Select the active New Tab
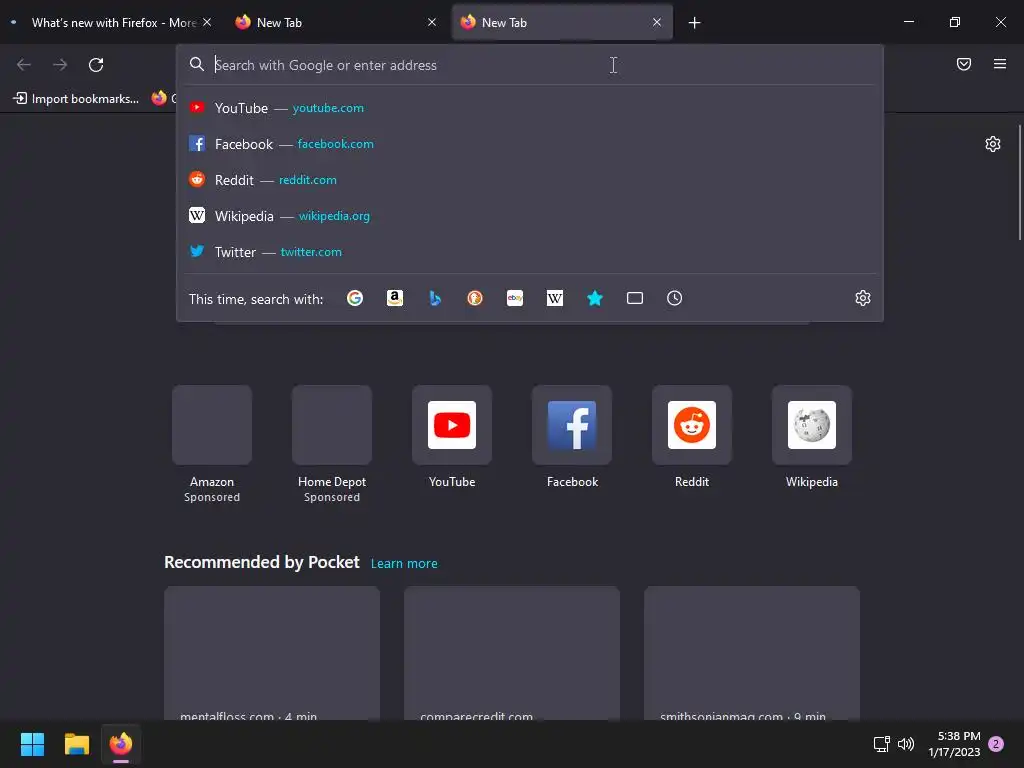Viewport: 1024px width, 768px height. pyautogui.click(x=562, y=23)
